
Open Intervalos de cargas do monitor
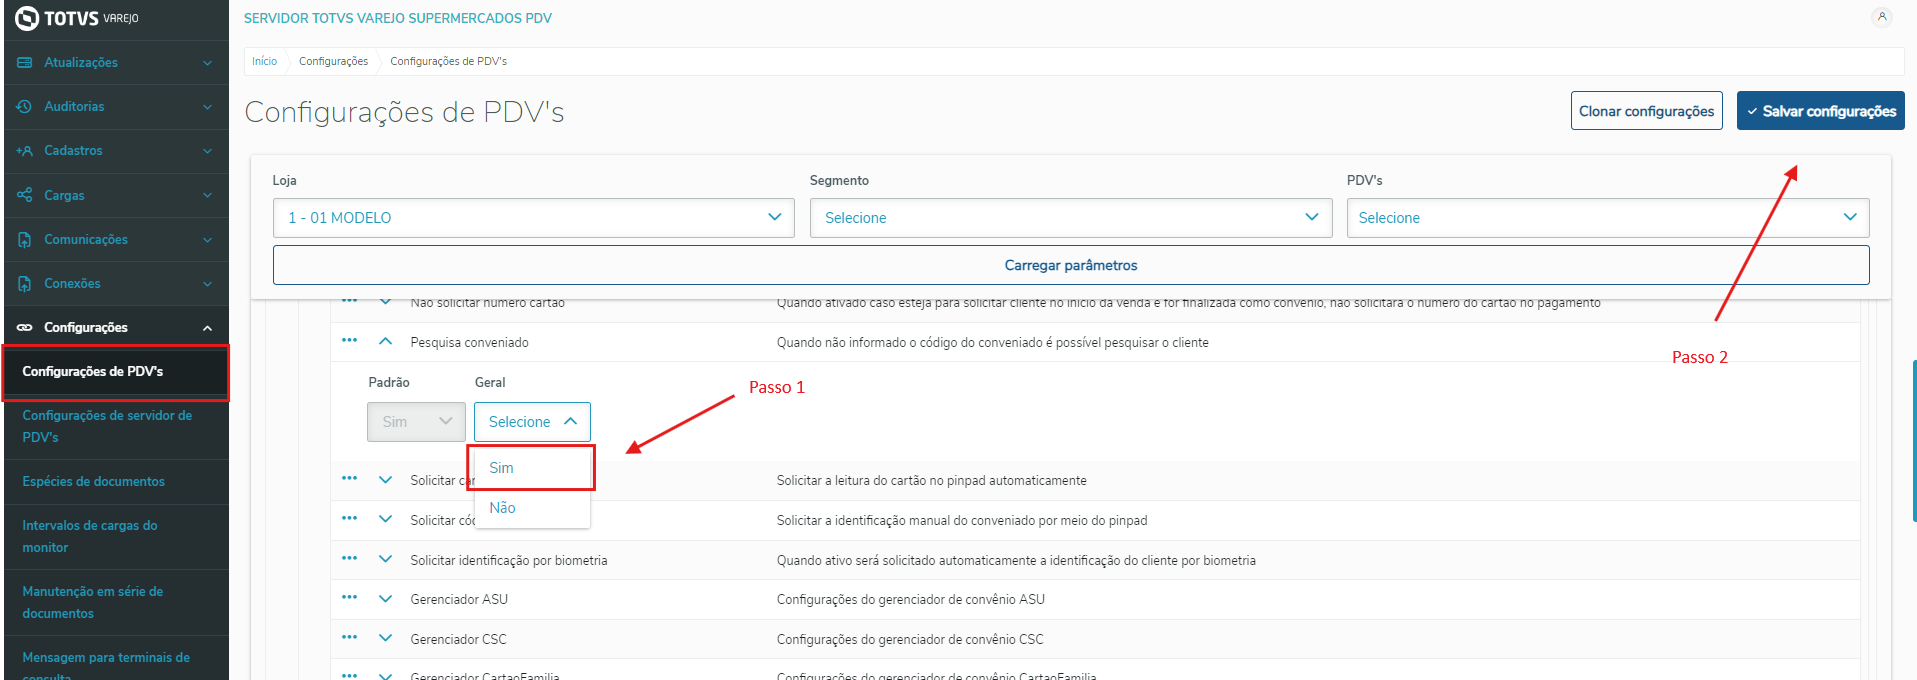click(x=116, y=537)
